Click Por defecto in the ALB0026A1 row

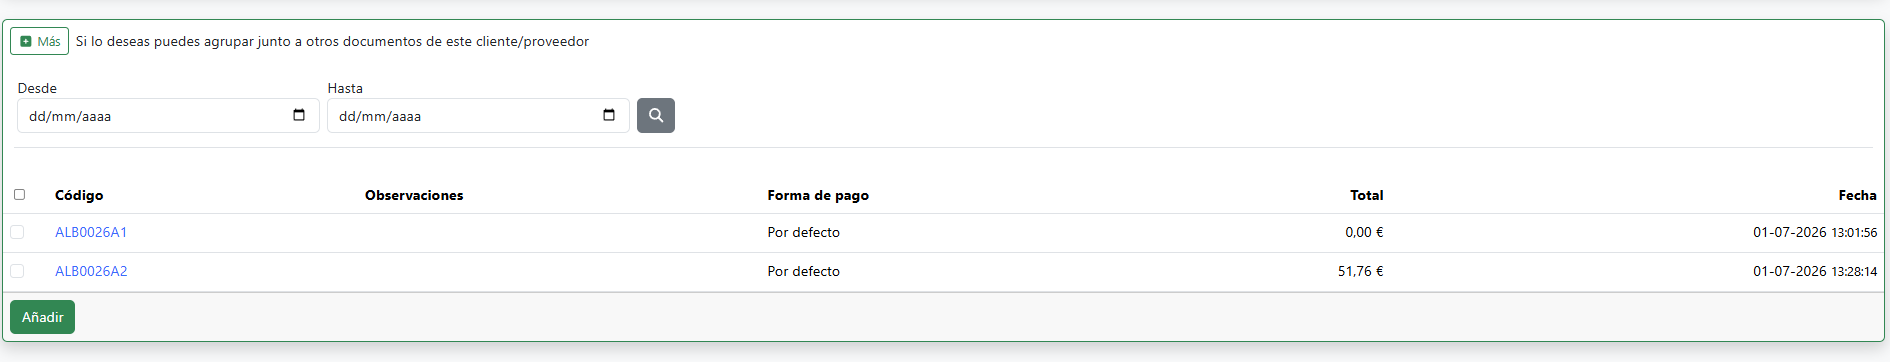[804, 232]
